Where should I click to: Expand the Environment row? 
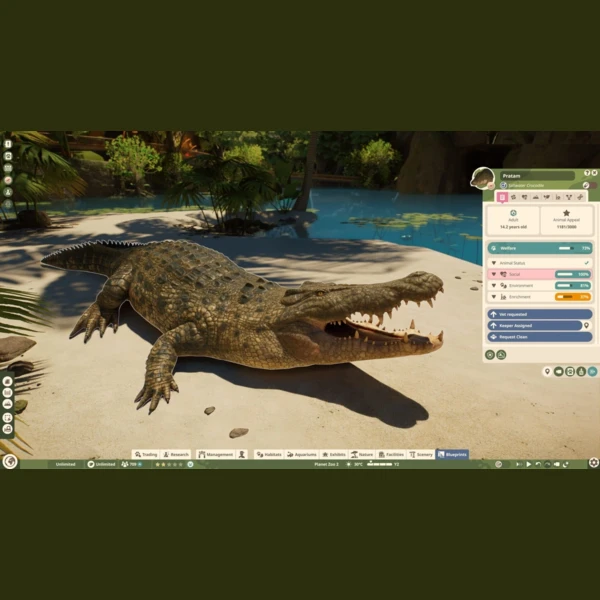(x=540, y=285)
